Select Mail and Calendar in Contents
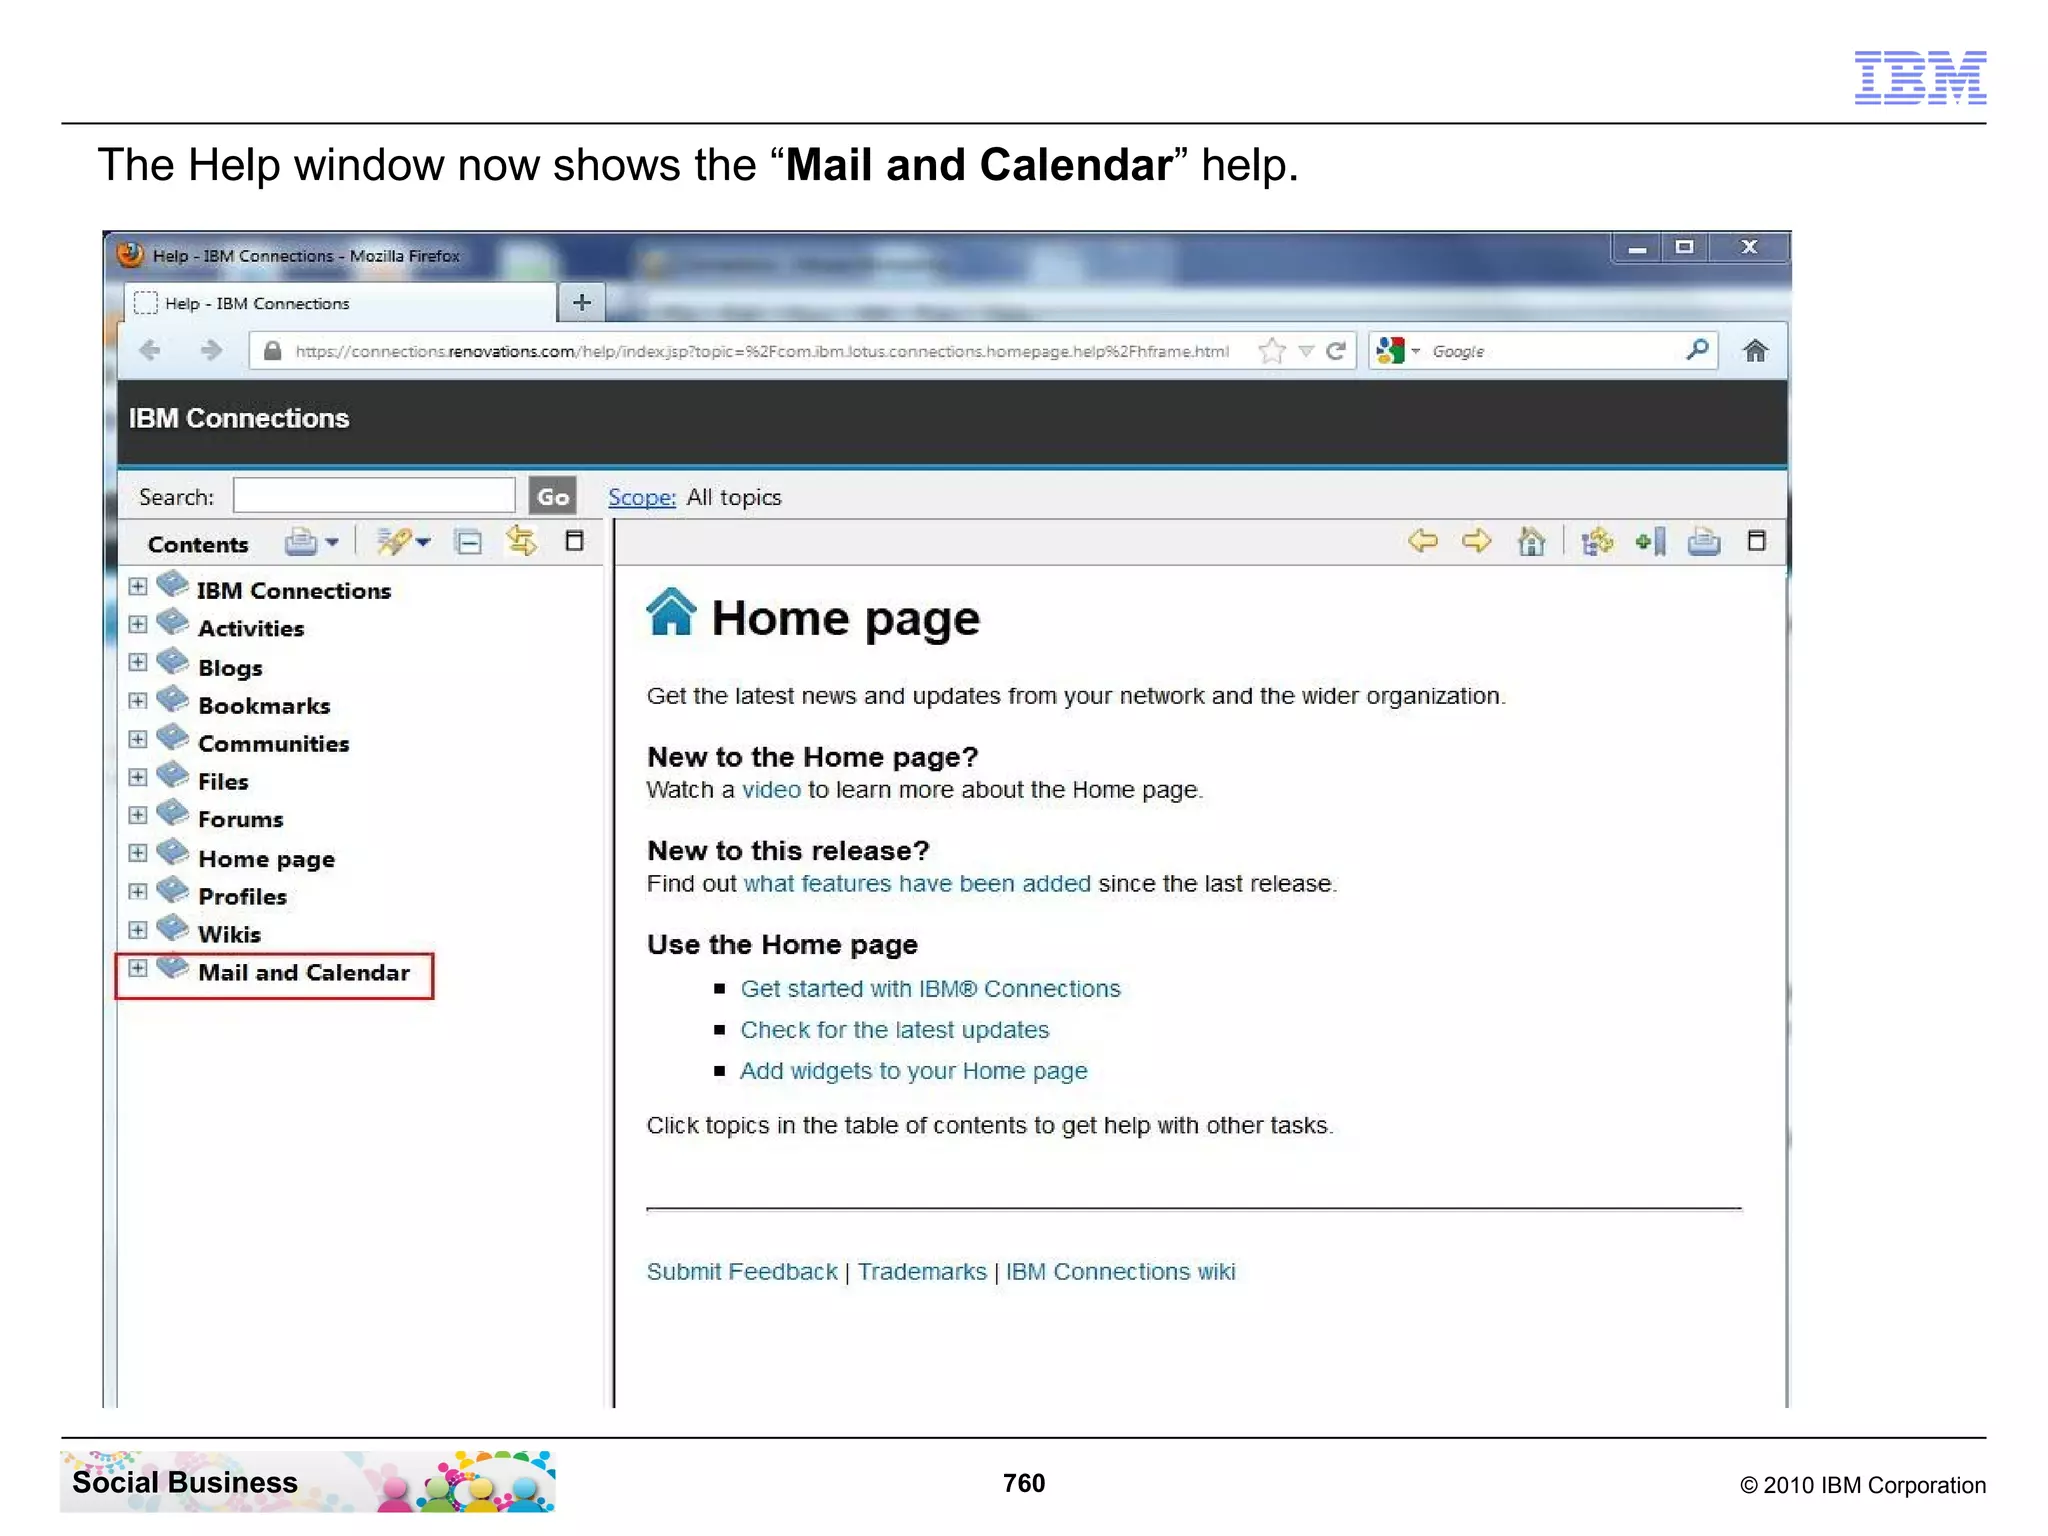This screenshot has height=1536, width=2048. pos(304,973)
